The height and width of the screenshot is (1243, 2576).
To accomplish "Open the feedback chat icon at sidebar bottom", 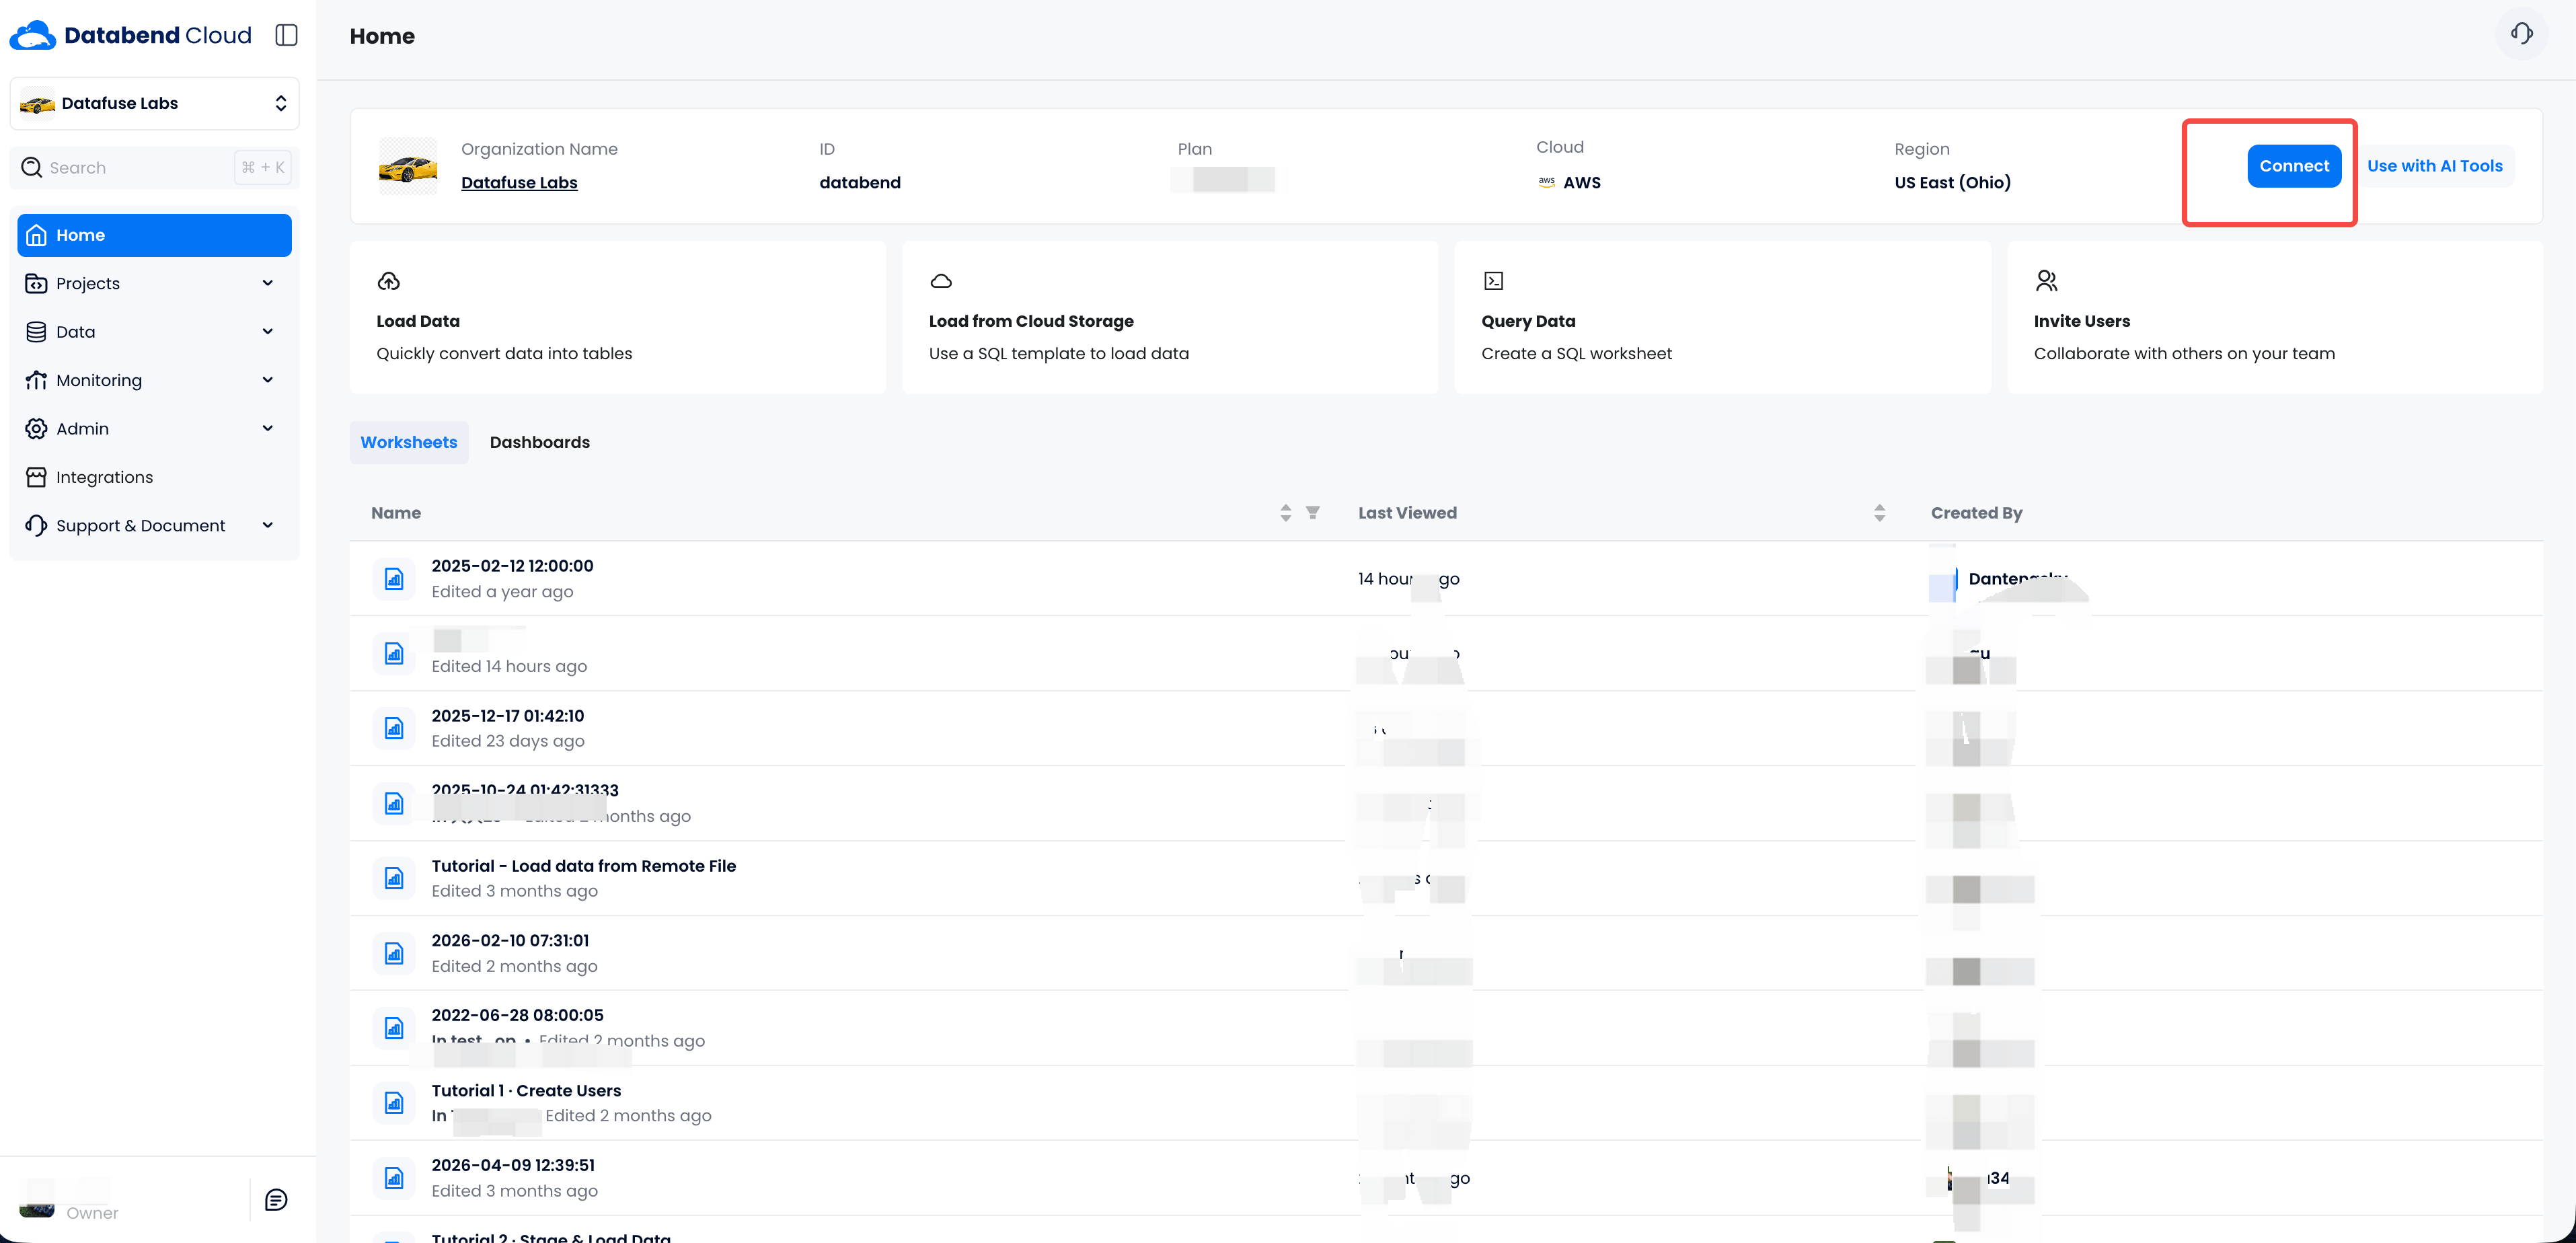I will pos(276,1199).
